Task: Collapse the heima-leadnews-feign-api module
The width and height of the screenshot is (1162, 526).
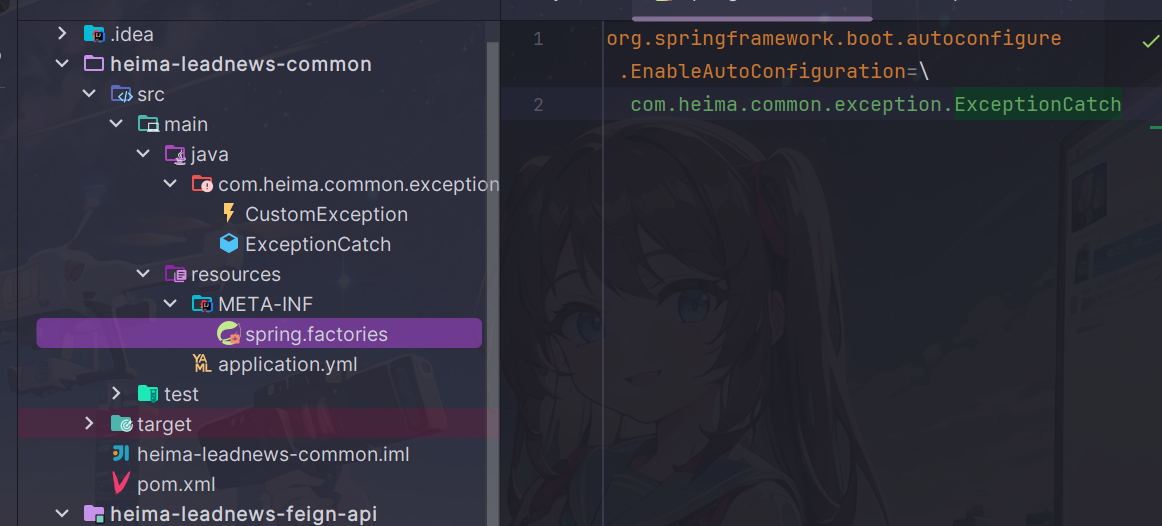Action: coord(63,514)
